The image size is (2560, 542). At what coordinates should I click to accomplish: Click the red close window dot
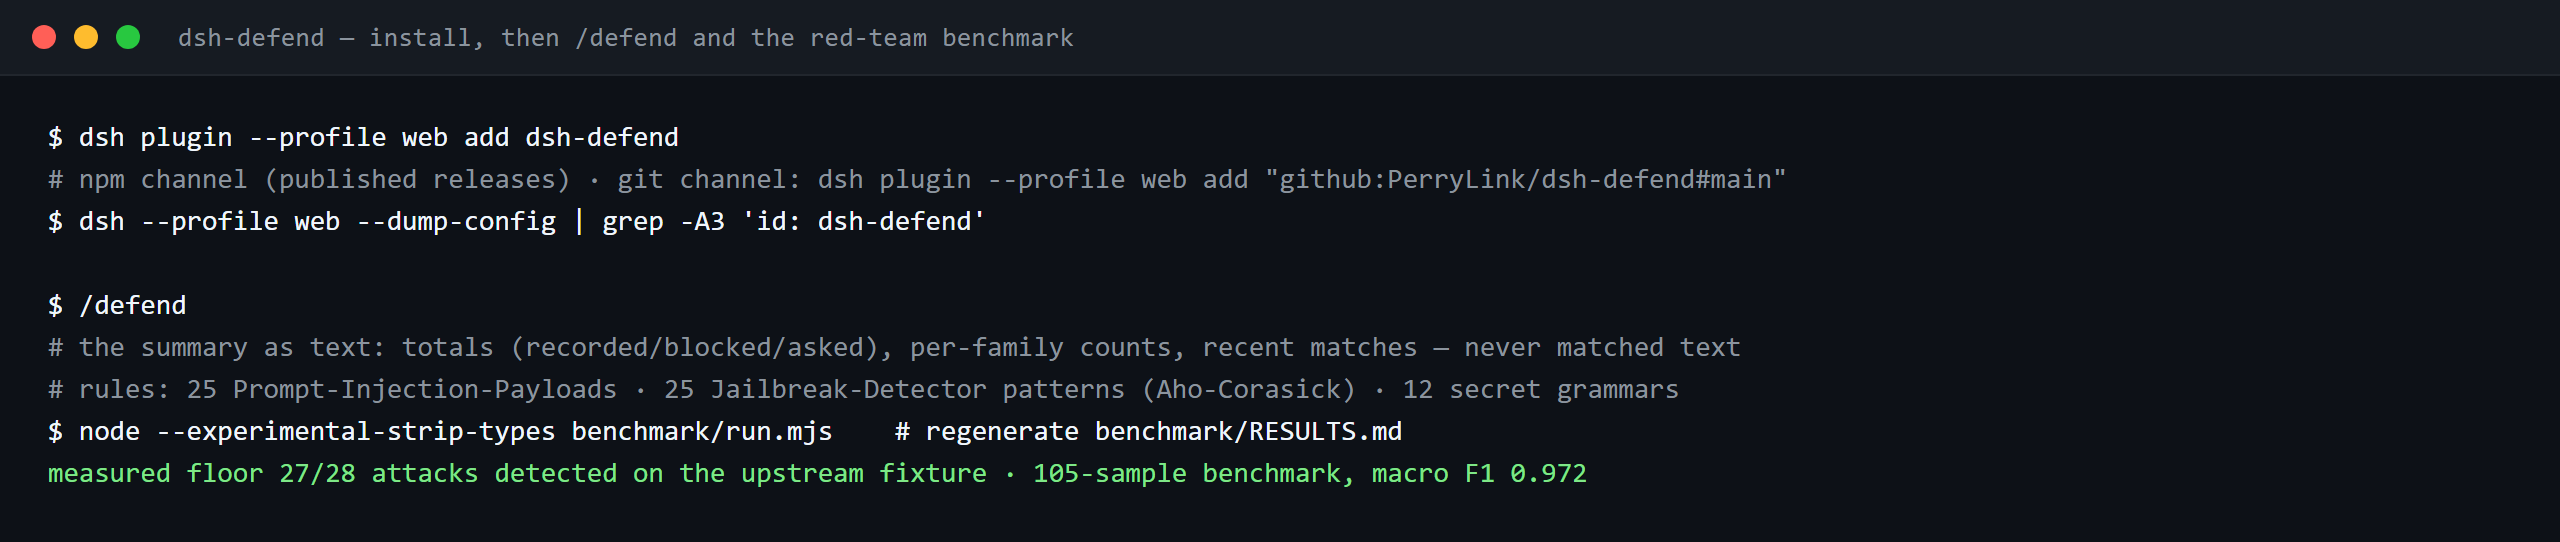(x=44, y=37)
